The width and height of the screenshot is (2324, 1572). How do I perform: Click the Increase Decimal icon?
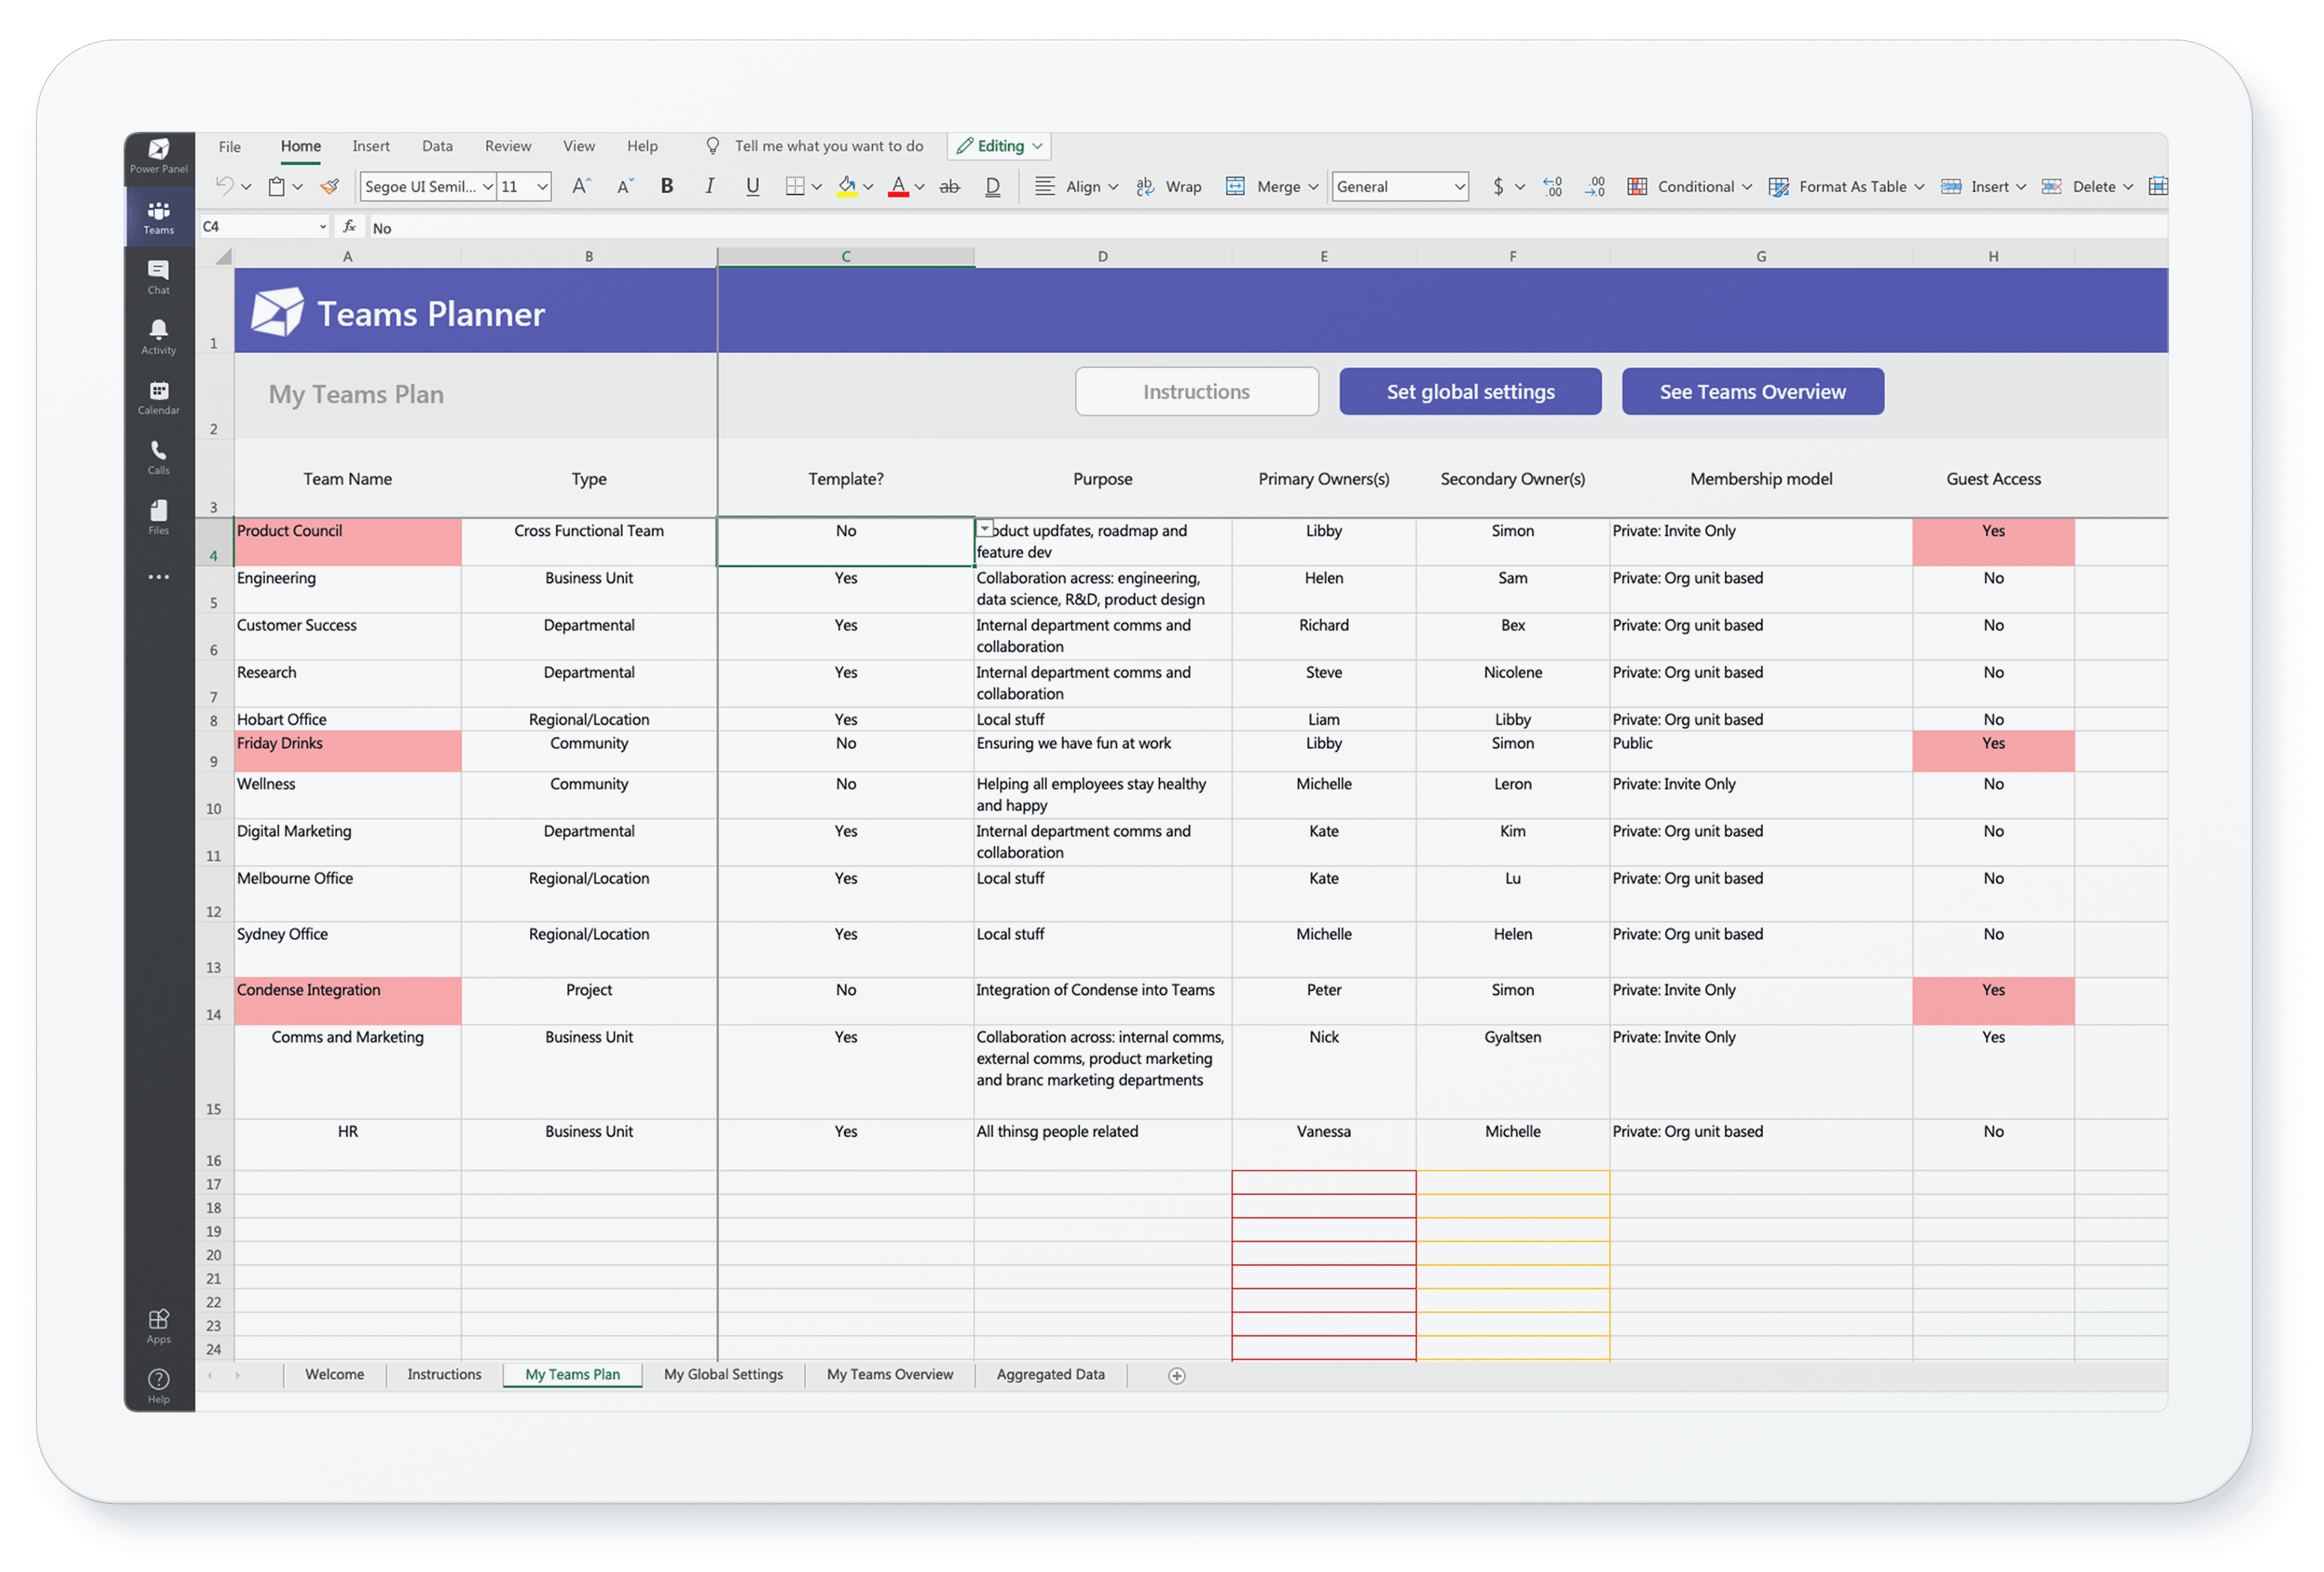pyautogui.click(x=1552, y=186)
